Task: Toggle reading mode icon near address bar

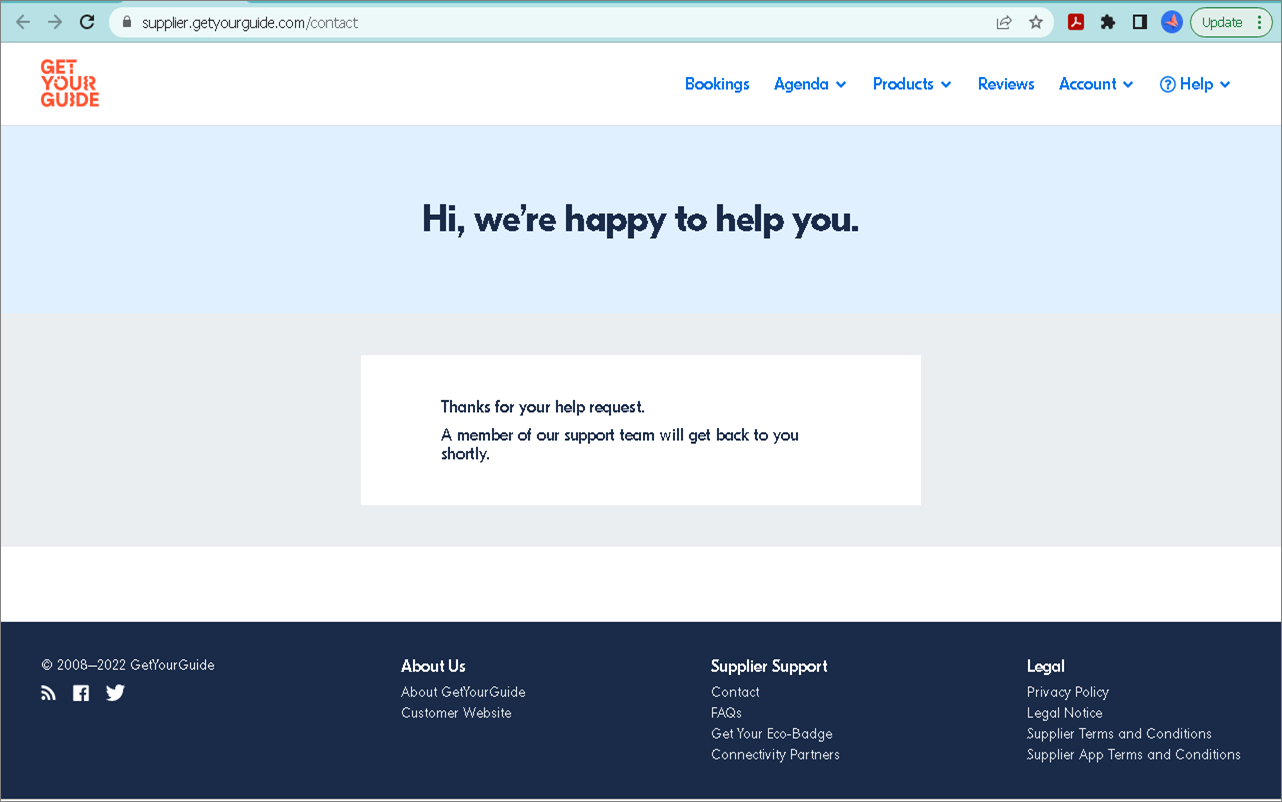Action: (1140, 21)
